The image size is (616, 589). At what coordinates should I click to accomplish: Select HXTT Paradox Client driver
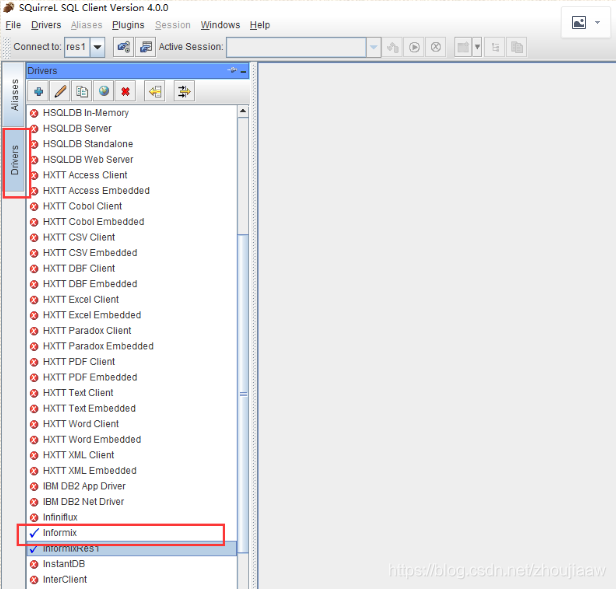click(132, 330)
